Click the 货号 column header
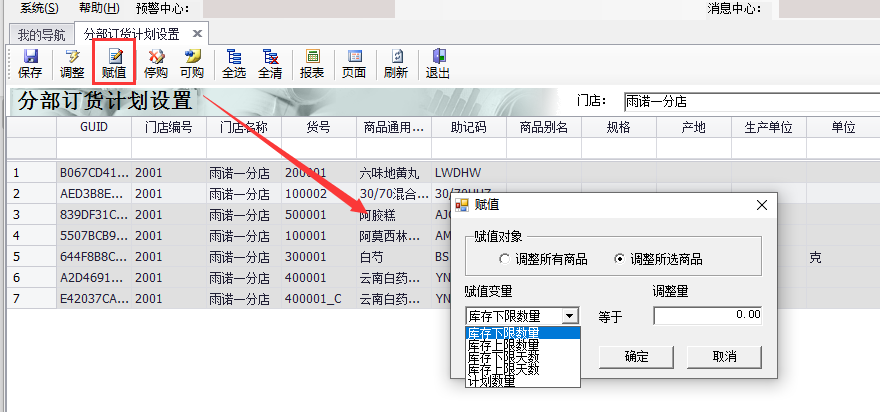This screenshot has height=412, width=880. click(x=319, y=127)
